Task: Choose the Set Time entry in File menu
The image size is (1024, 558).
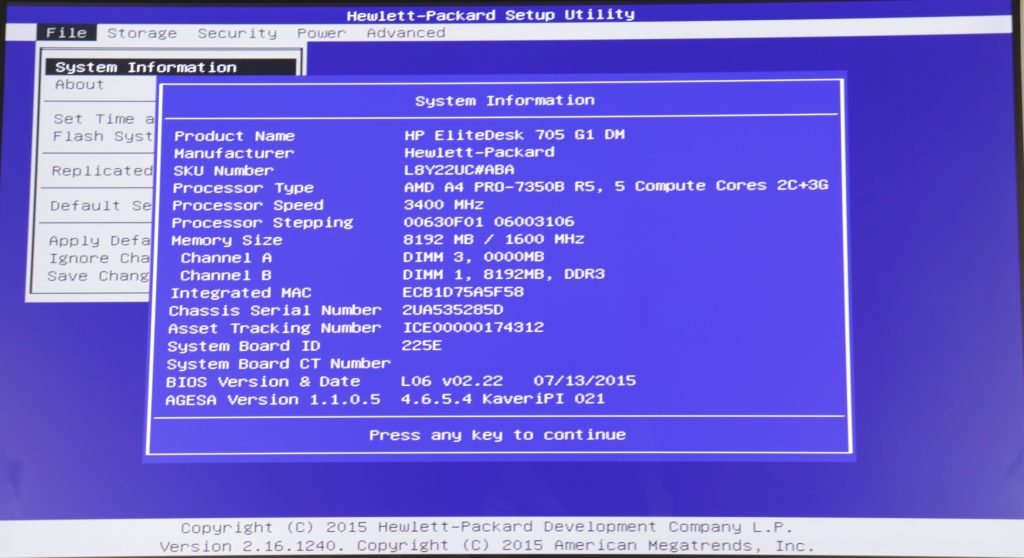Action: pos(103,119)
